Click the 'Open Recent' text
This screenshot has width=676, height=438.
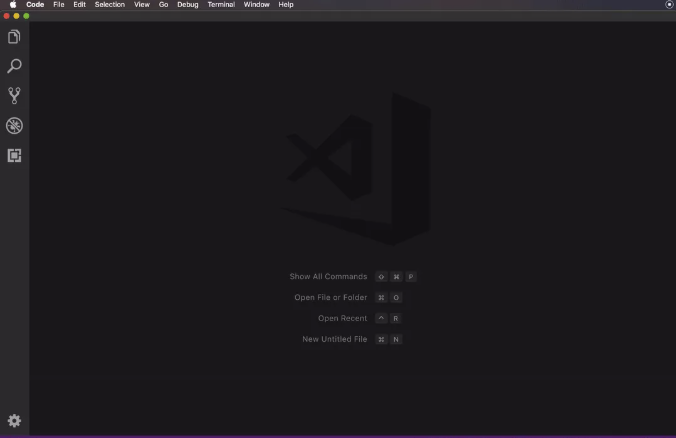point(342,318)
